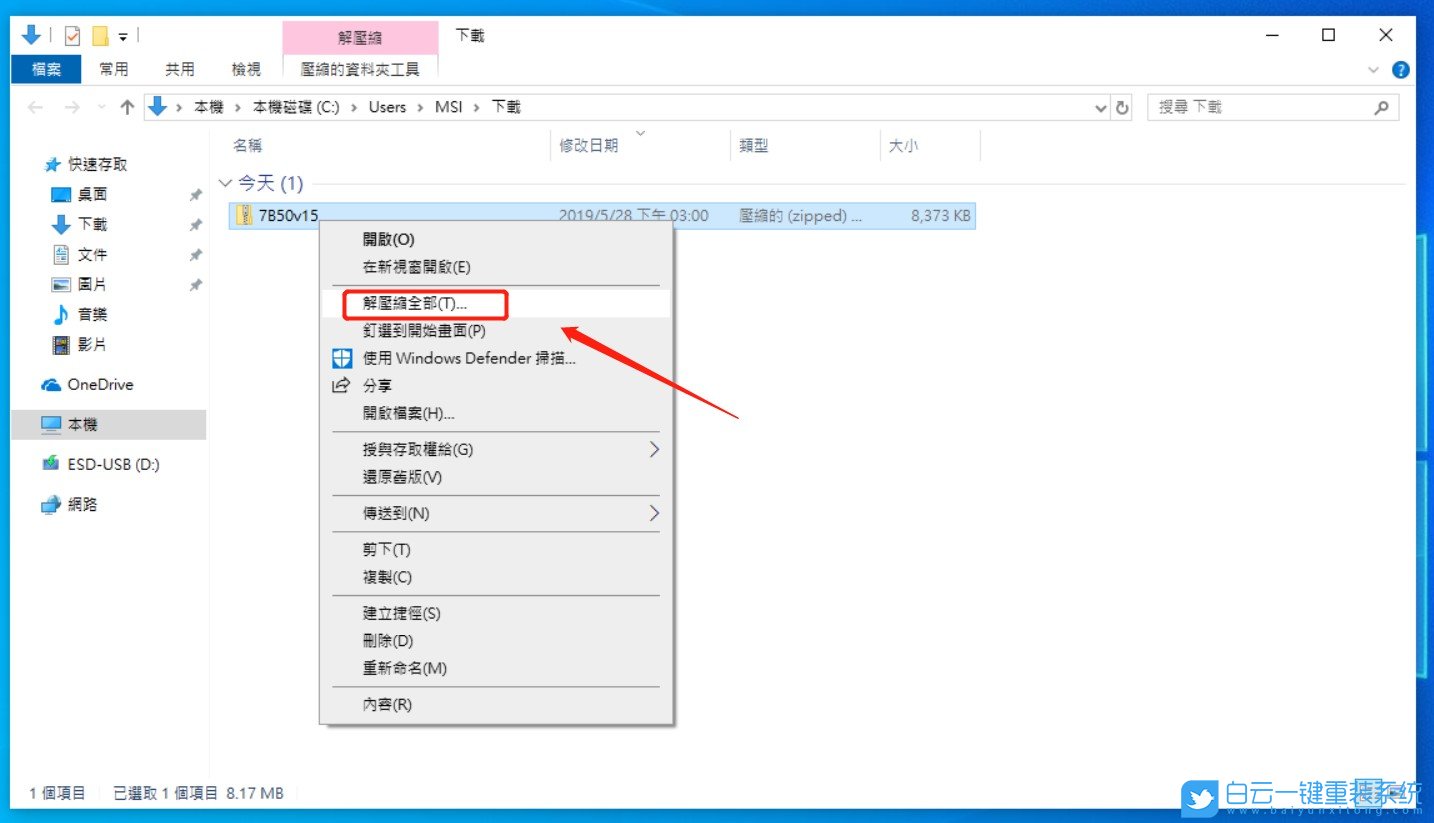Screen dimensions: 1434x823
Task: Click the refresh button beside address bar
Action: point(1123,108)
